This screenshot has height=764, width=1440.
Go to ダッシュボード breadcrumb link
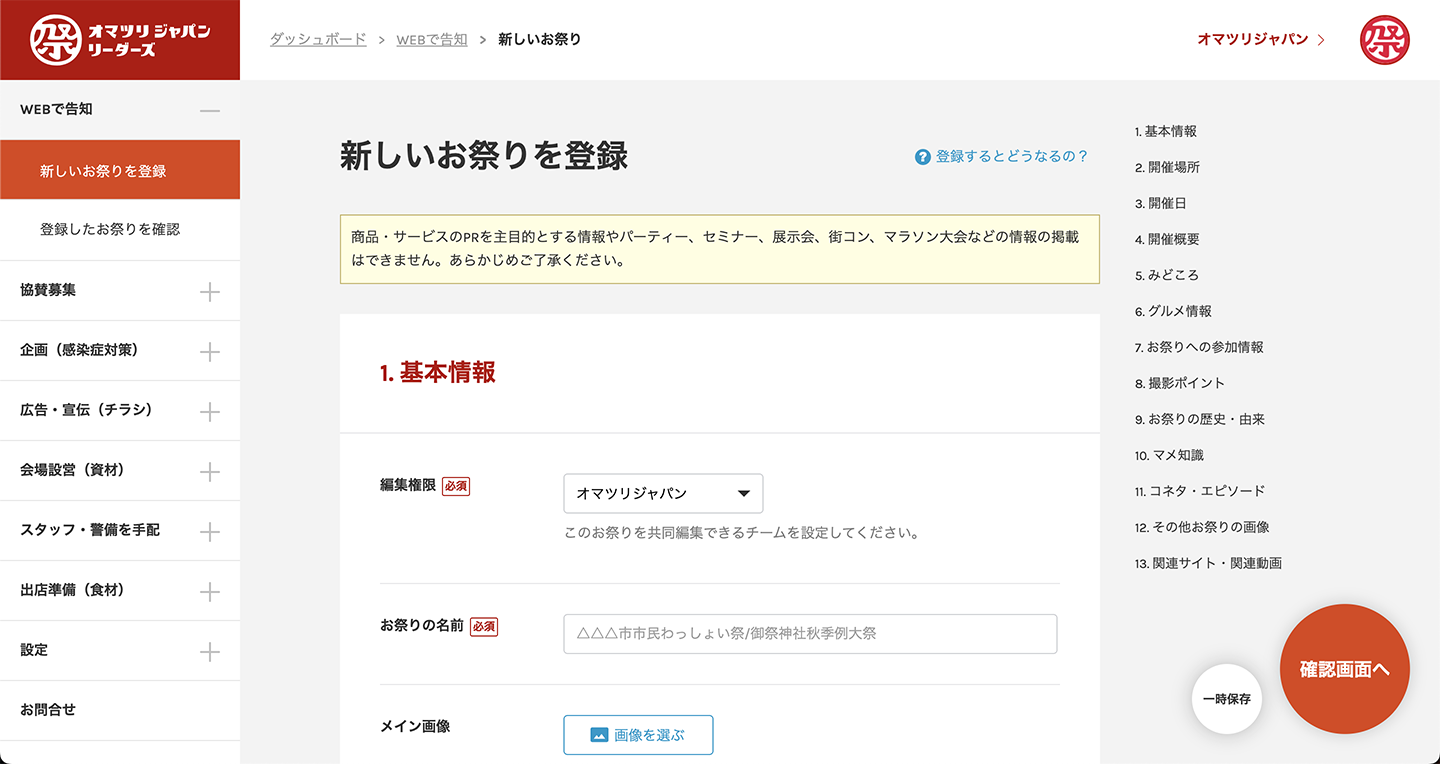318,40
